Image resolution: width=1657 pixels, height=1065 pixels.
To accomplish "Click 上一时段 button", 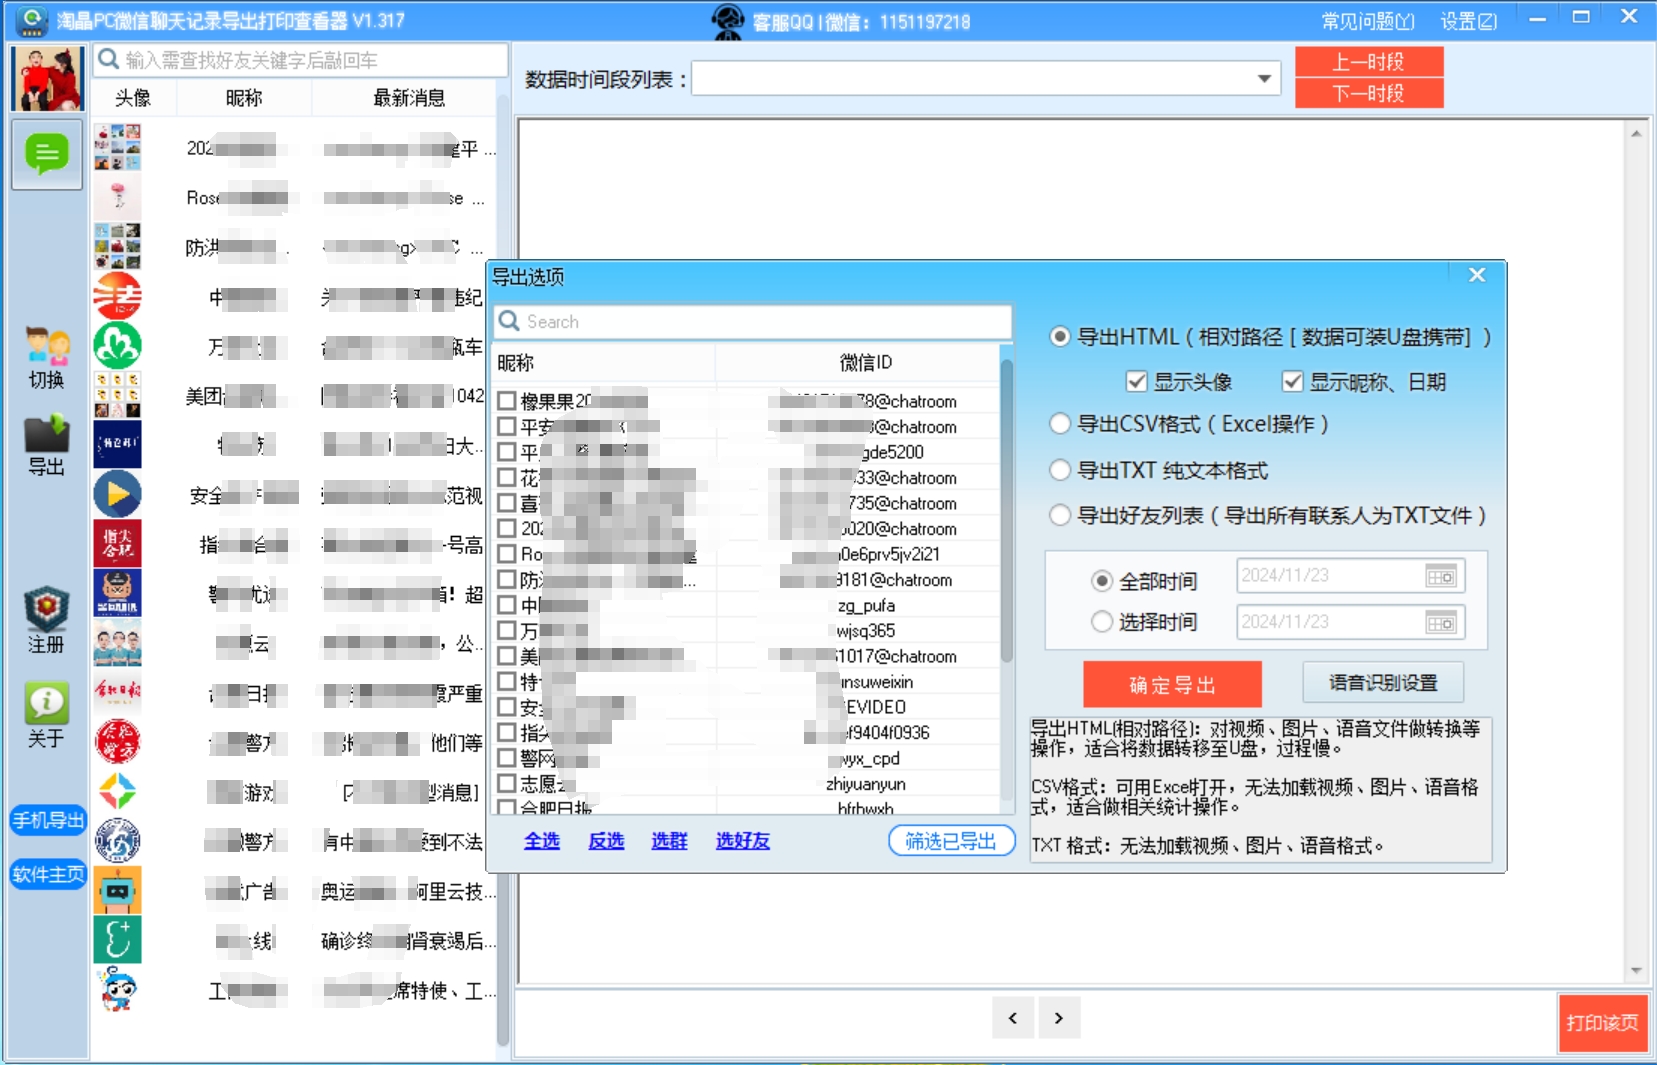I will click(x=1369, y=62).
